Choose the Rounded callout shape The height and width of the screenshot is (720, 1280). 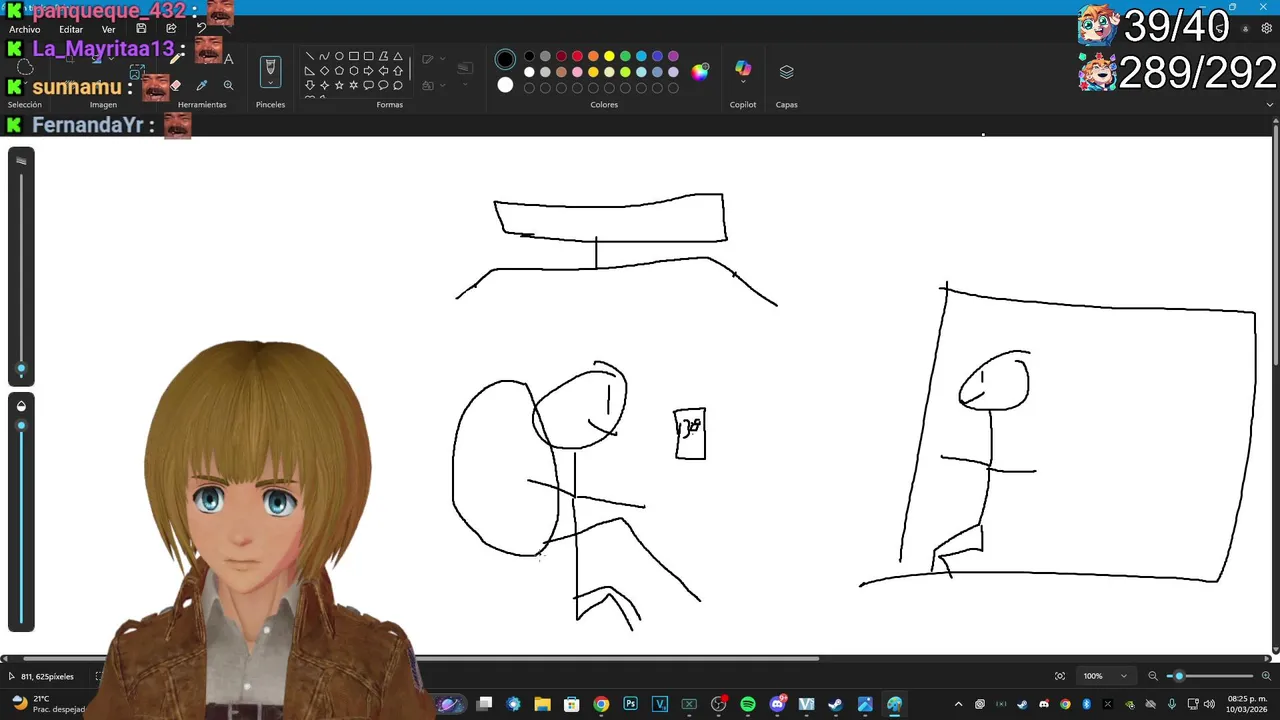click(x=369, y=86)
